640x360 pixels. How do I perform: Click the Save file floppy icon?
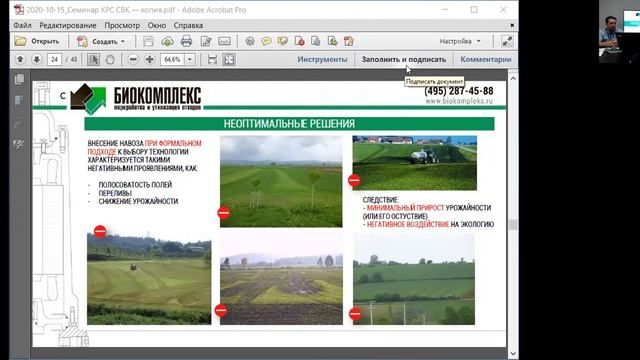148,41
